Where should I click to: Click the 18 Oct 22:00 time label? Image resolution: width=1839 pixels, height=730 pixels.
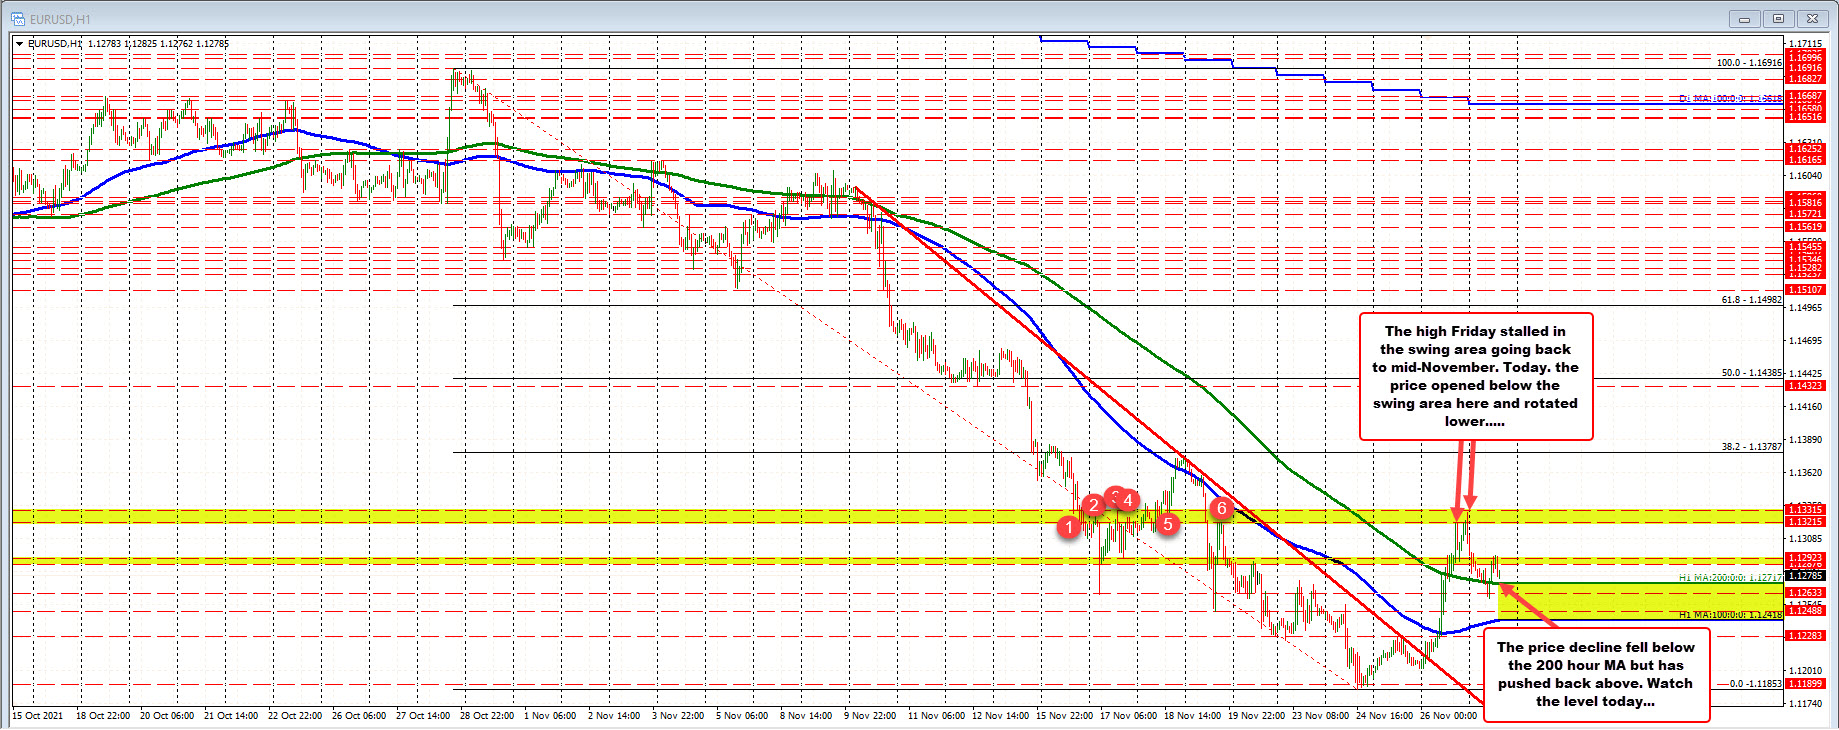tap(103, 716)
